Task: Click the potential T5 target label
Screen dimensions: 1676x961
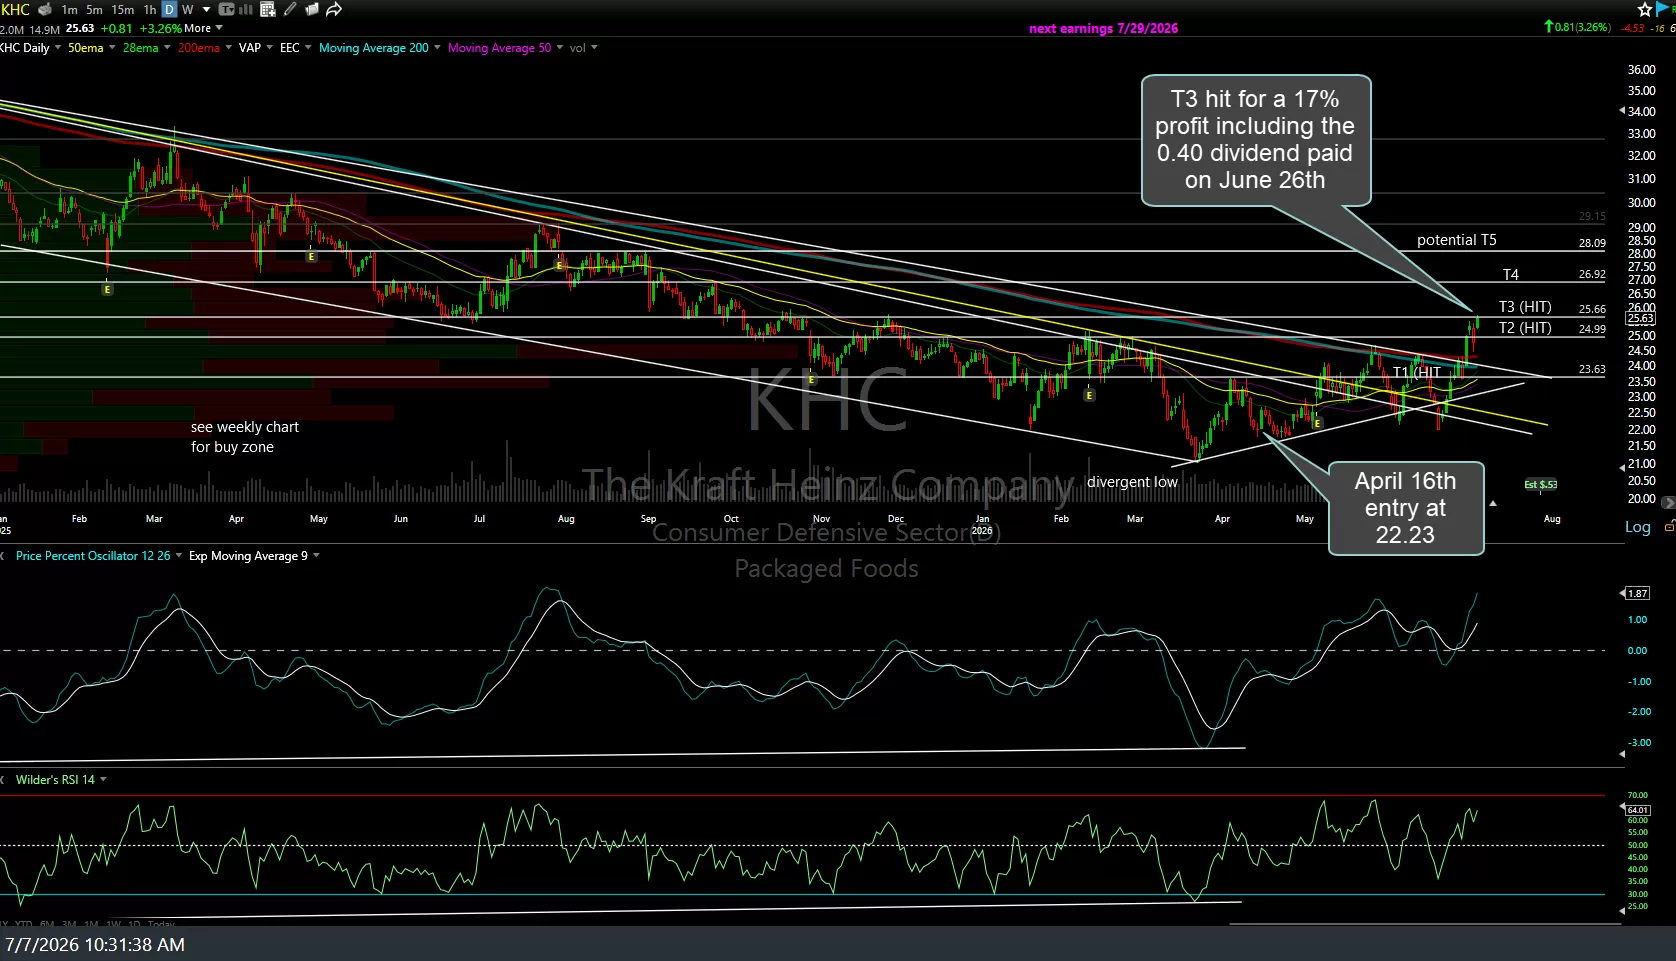Action: pyautogui.click(x=1457, y=240)
